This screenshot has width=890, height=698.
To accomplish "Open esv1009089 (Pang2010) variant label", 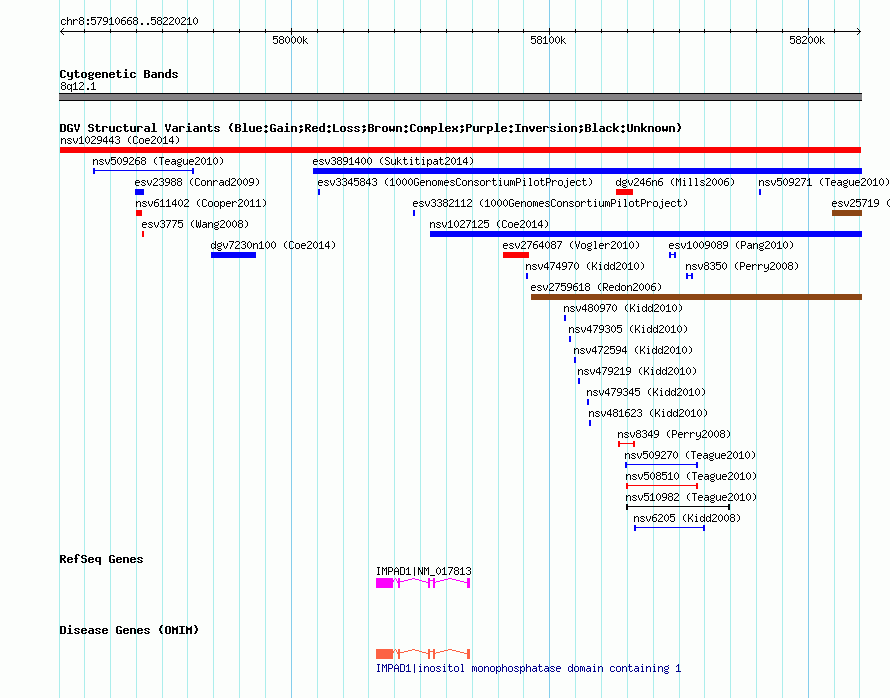I will coord(731,245).
